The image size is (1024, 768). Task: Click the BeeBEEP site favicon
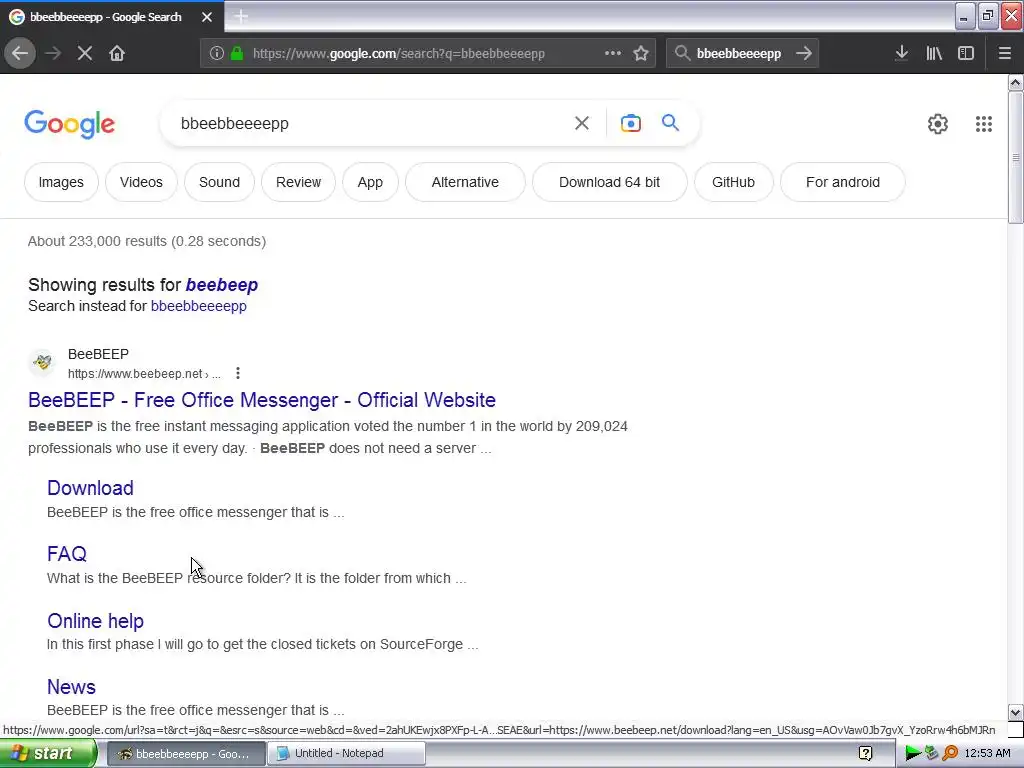coord(42,362)
